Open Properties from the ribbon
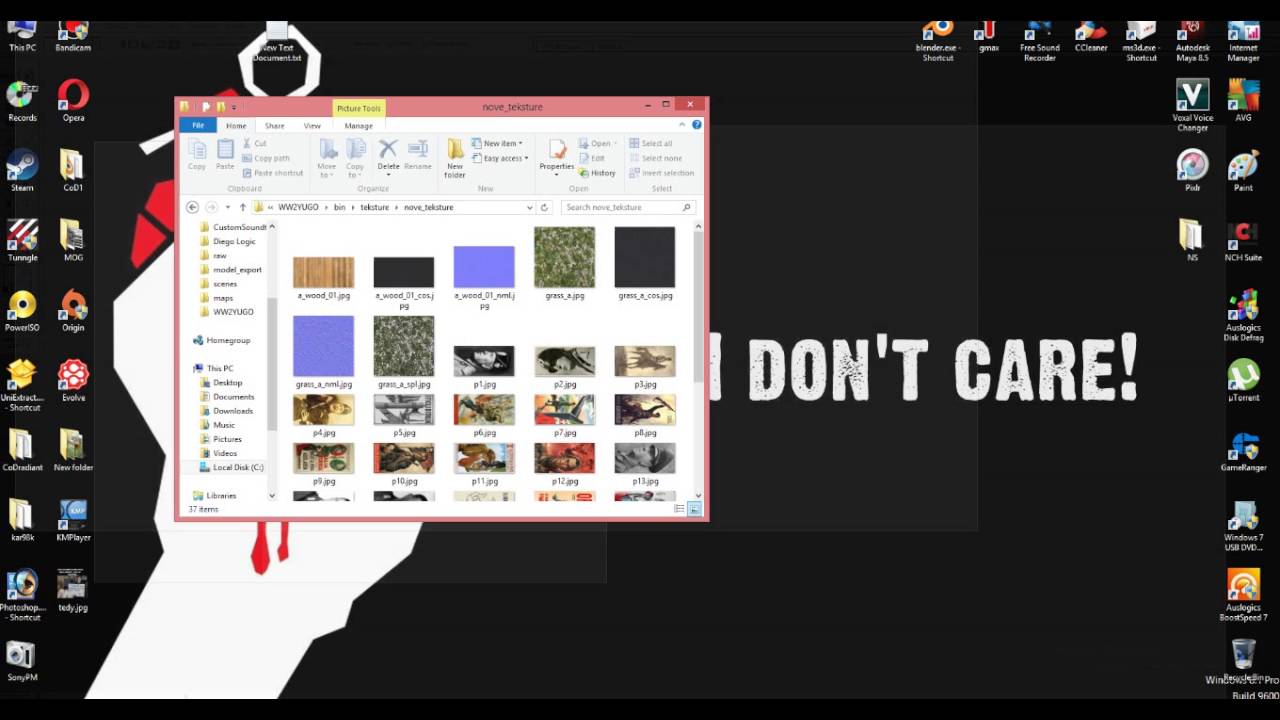The image size is (1280, 720). tap(557, 152)
